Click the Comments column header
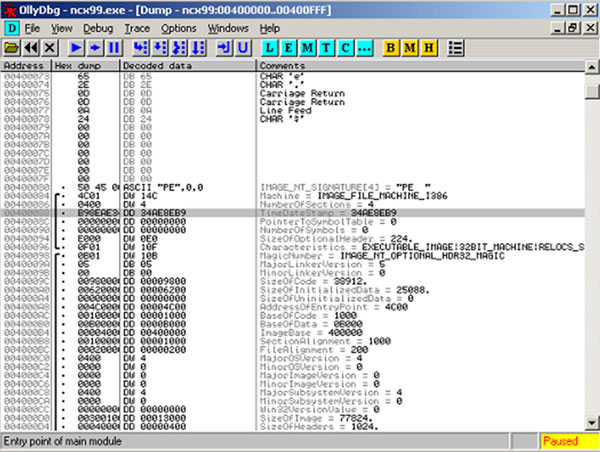Image resolution: width=600 pixels, height=452 pixels. tap(421, 65)
